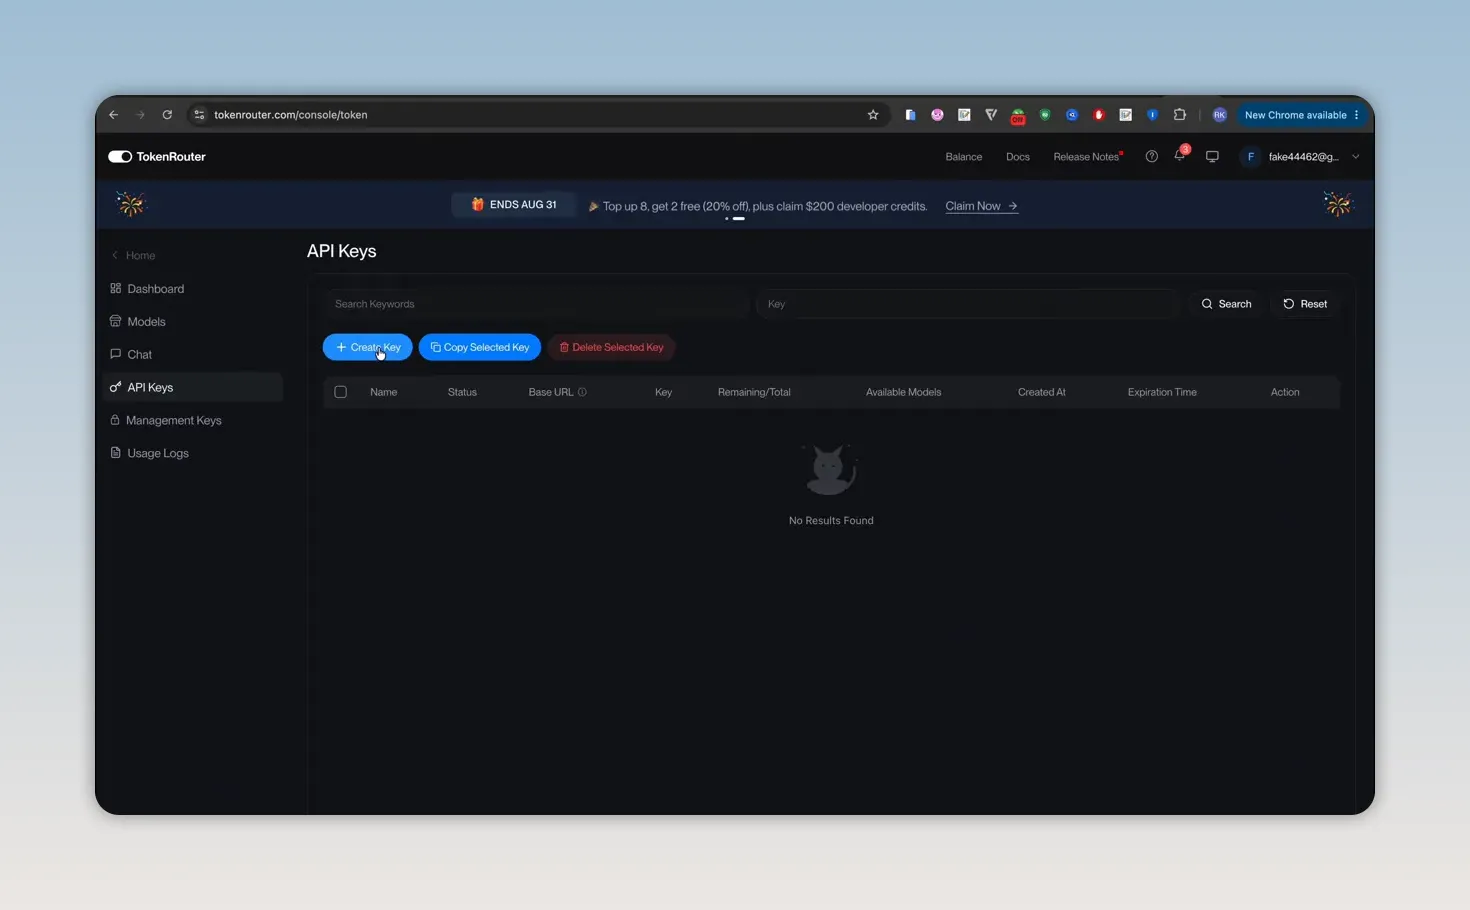Open the Release Notes header link
Screen dimensions: 1470x910
pyautogui.click(x=1086, y=157)
